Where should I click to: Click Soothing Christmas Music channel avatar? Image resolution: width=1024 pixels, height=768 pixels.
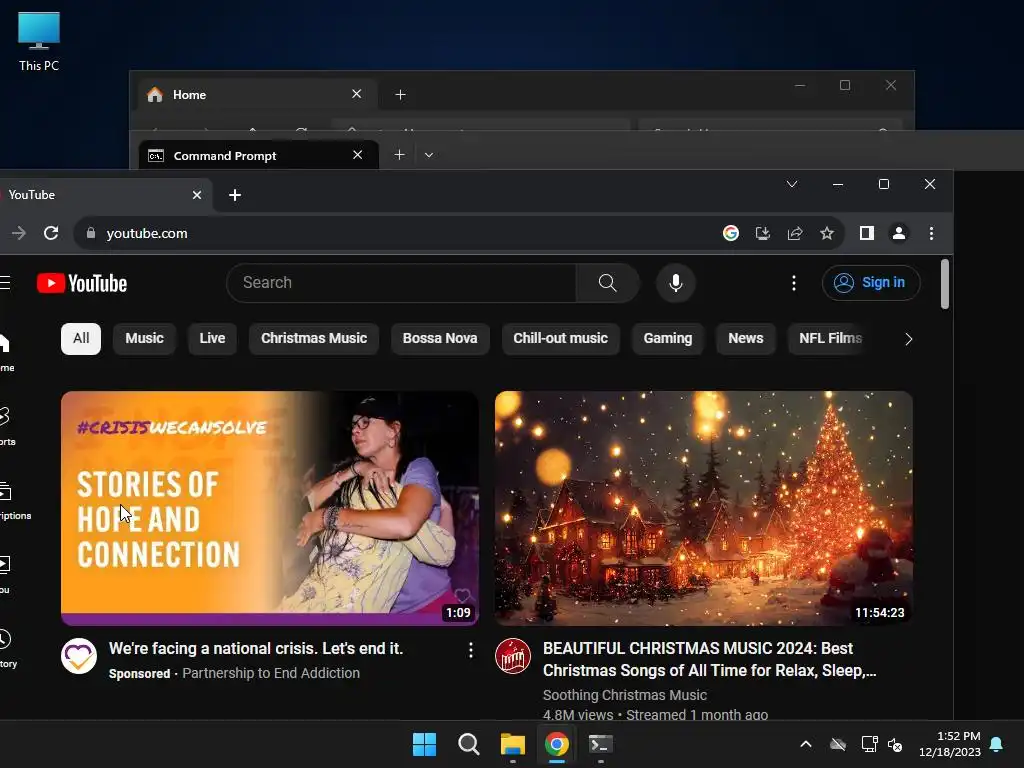pos(513,656)
